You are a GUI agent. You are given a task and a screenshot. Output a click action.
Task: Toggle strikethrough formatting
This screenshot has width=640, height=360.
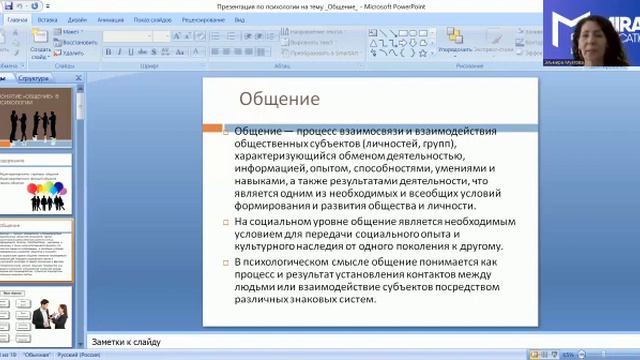[142, 52]
